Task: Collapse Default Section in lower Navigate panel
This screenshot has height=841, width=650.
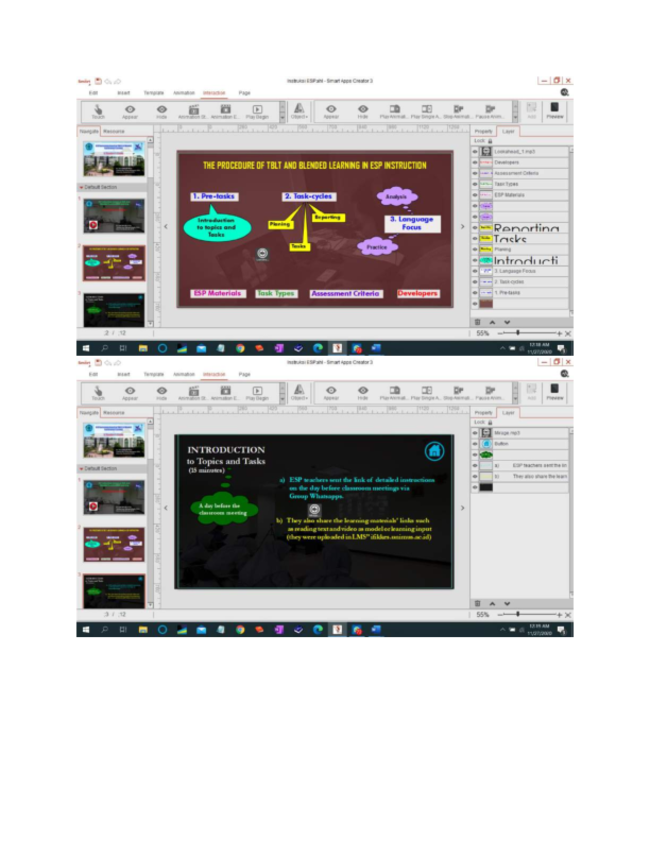Action: pos(82,468)
